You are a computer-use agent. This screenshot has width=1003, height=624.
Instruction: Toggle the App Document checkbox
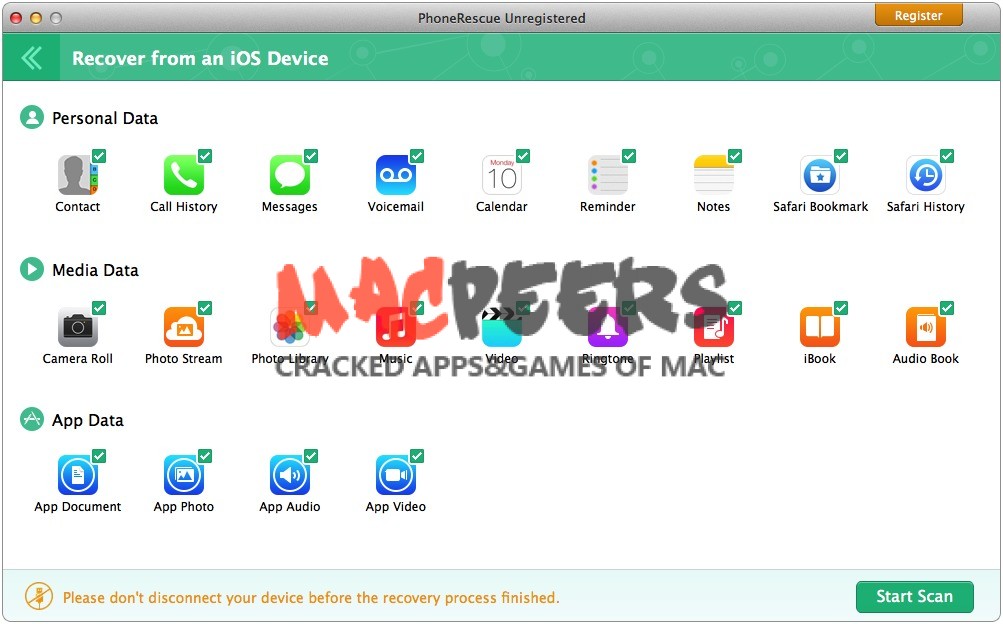point(99,455)
